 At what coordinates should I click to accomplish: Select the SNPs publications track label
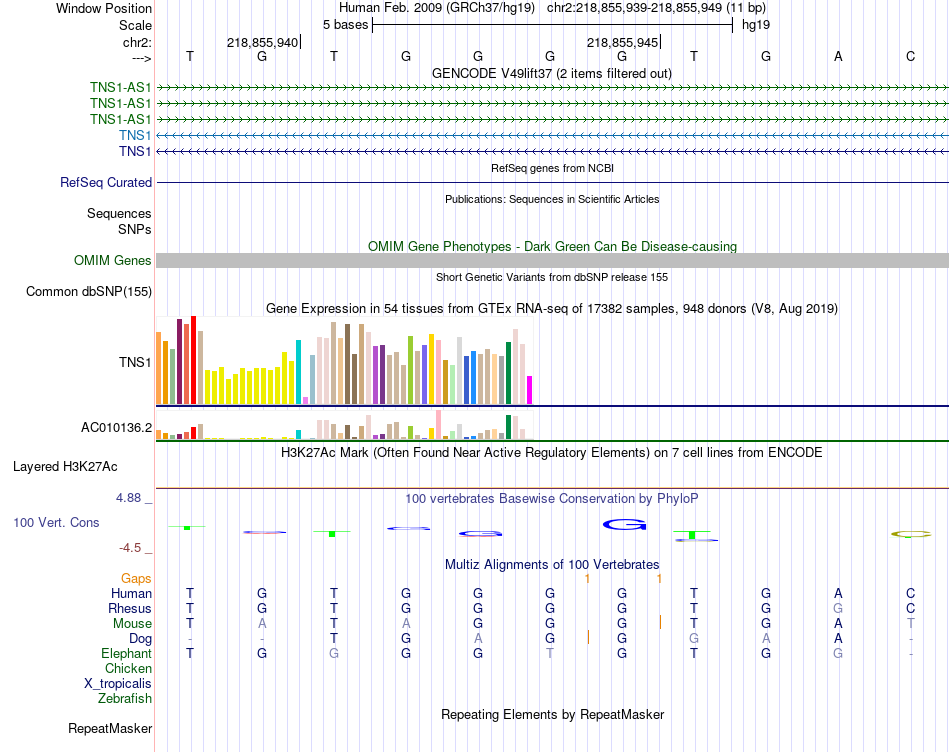point(135,229)
